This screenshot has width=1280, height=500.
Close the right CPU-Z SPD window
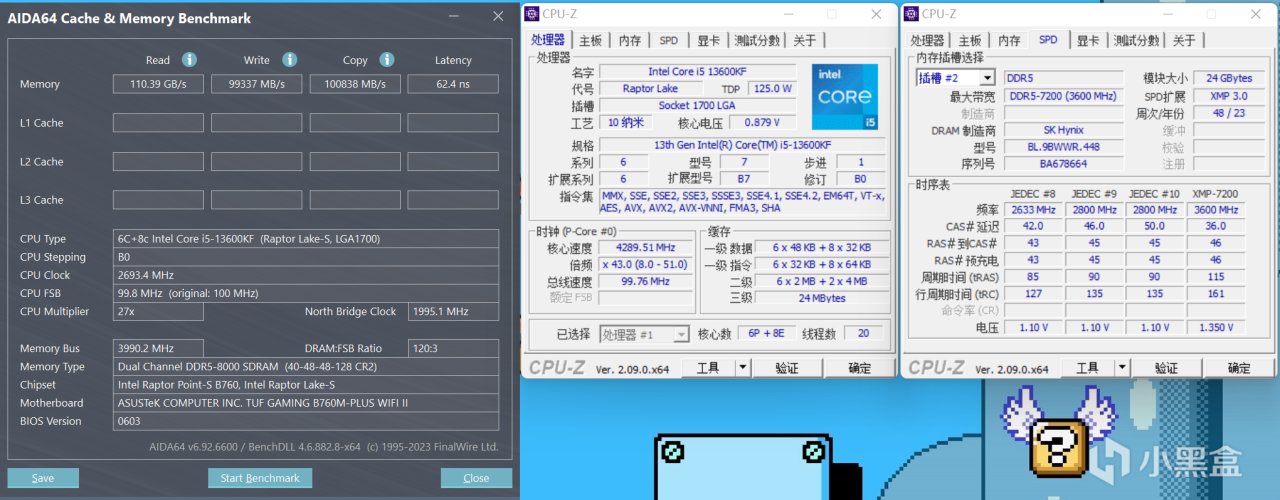(1257, 13)
